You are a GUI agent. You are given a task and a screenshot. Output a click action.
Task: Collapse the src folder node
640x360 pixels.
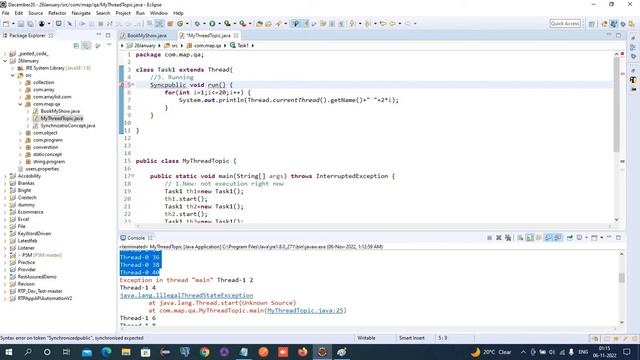point(13,75)
